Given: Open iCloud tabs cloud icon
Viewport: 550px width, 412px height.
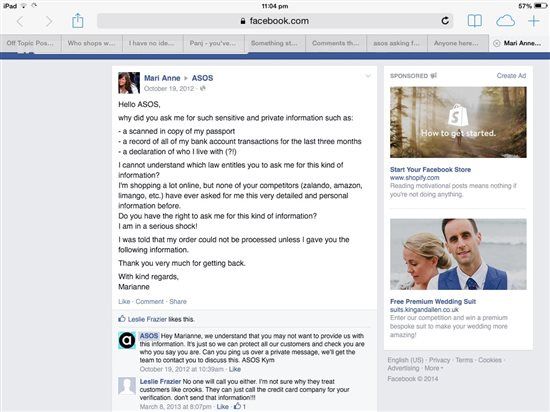Looking at the screenshot, I should [505, 21].
